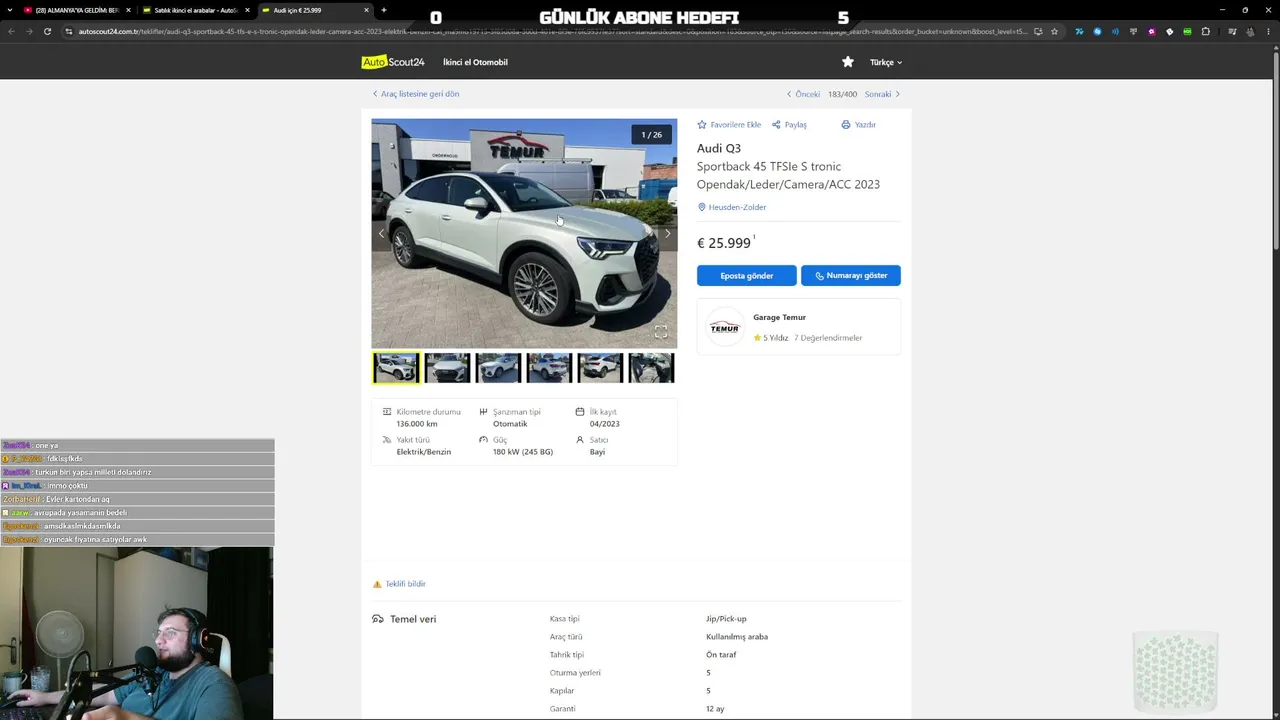Bookmark this page with the star icon
The width and height of the screenshot is (1280, 720).
point(1054,31)
